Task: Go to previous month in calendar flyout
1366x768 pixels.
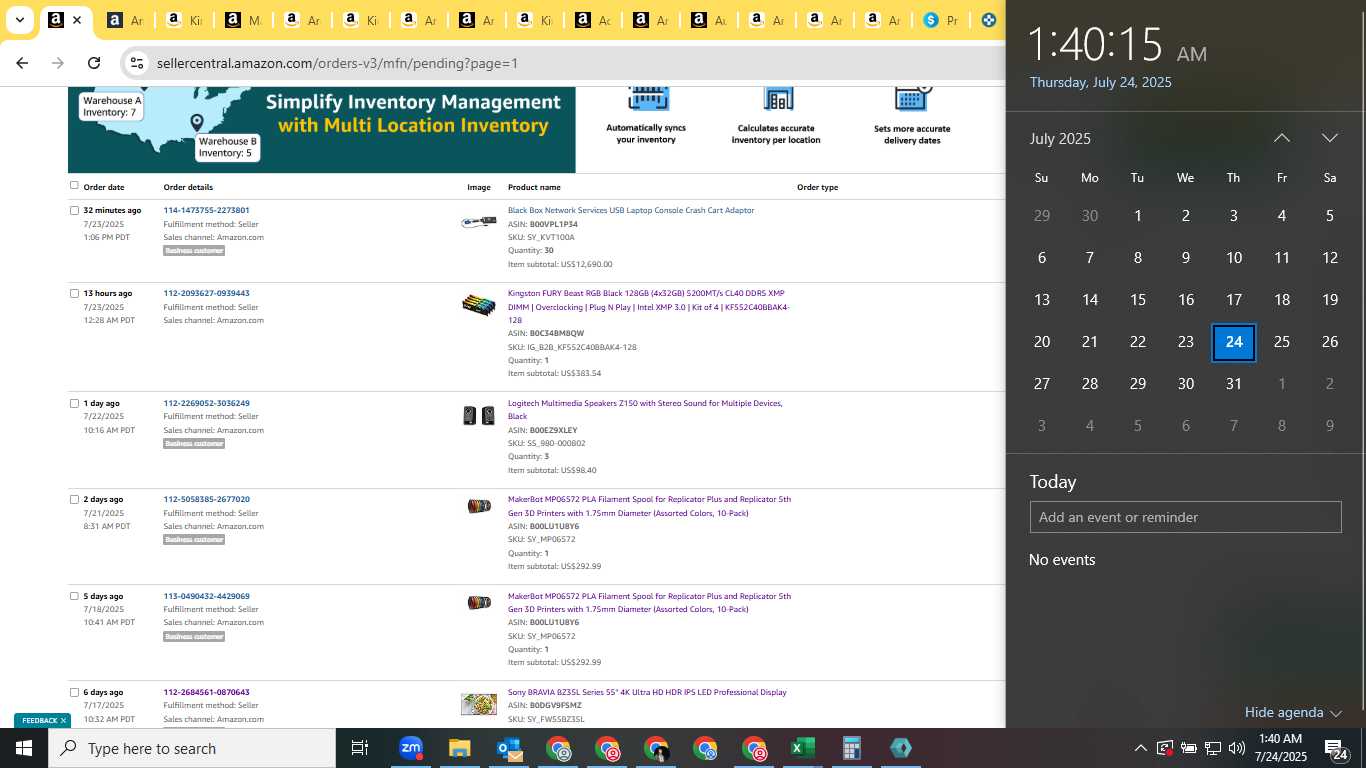Action: point(1281,138)
